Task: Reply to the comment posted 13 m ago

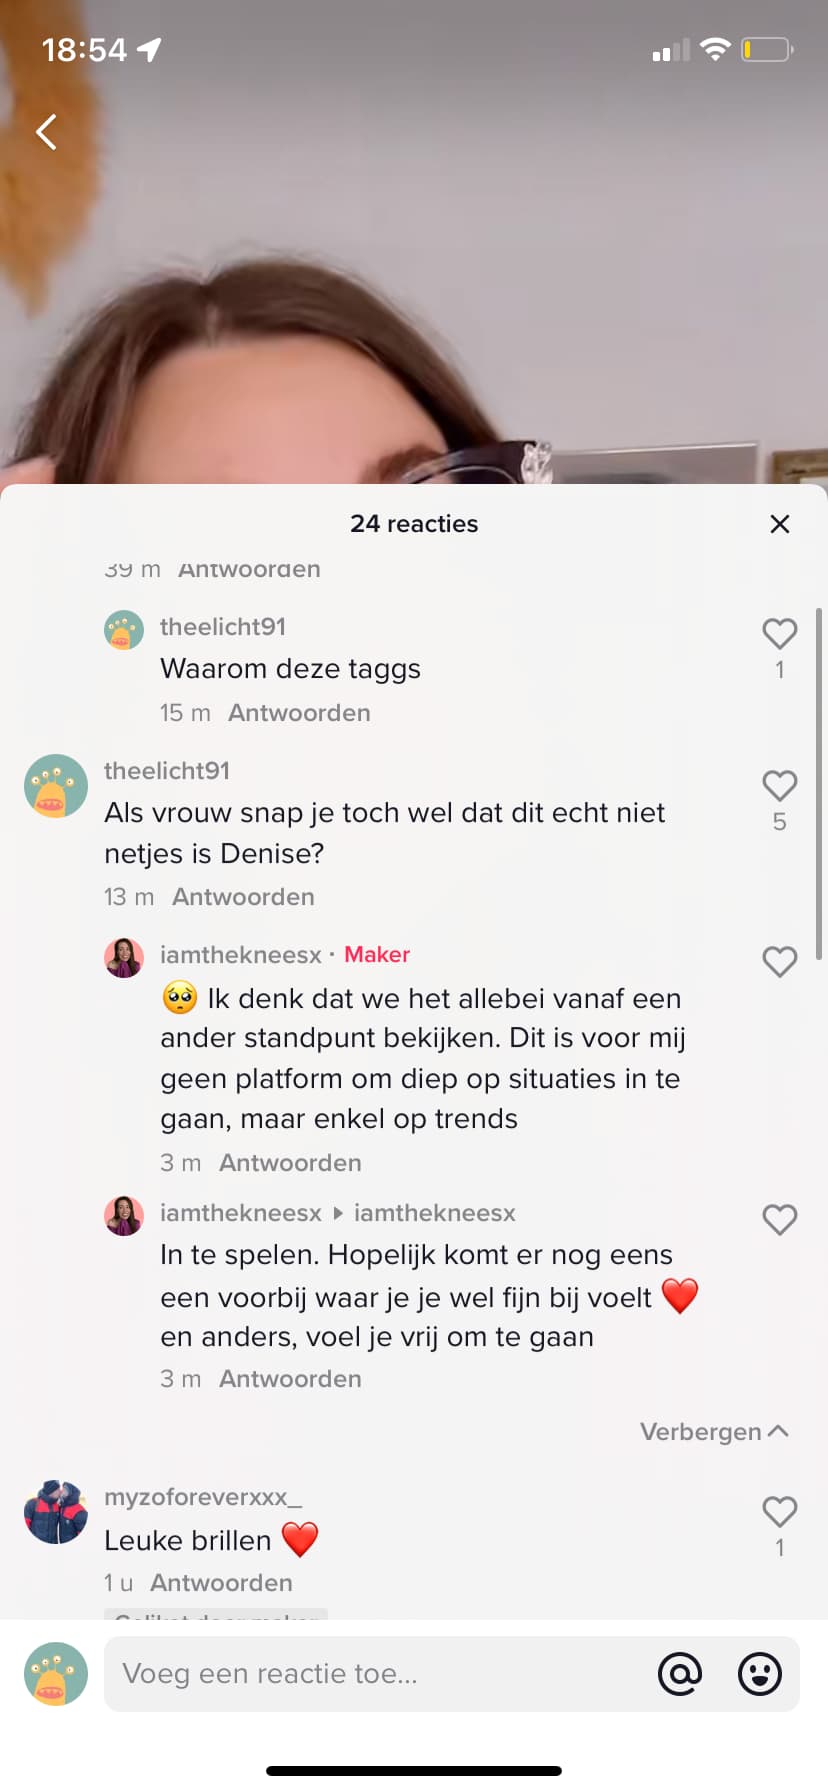Action: (x=243, y=897)
